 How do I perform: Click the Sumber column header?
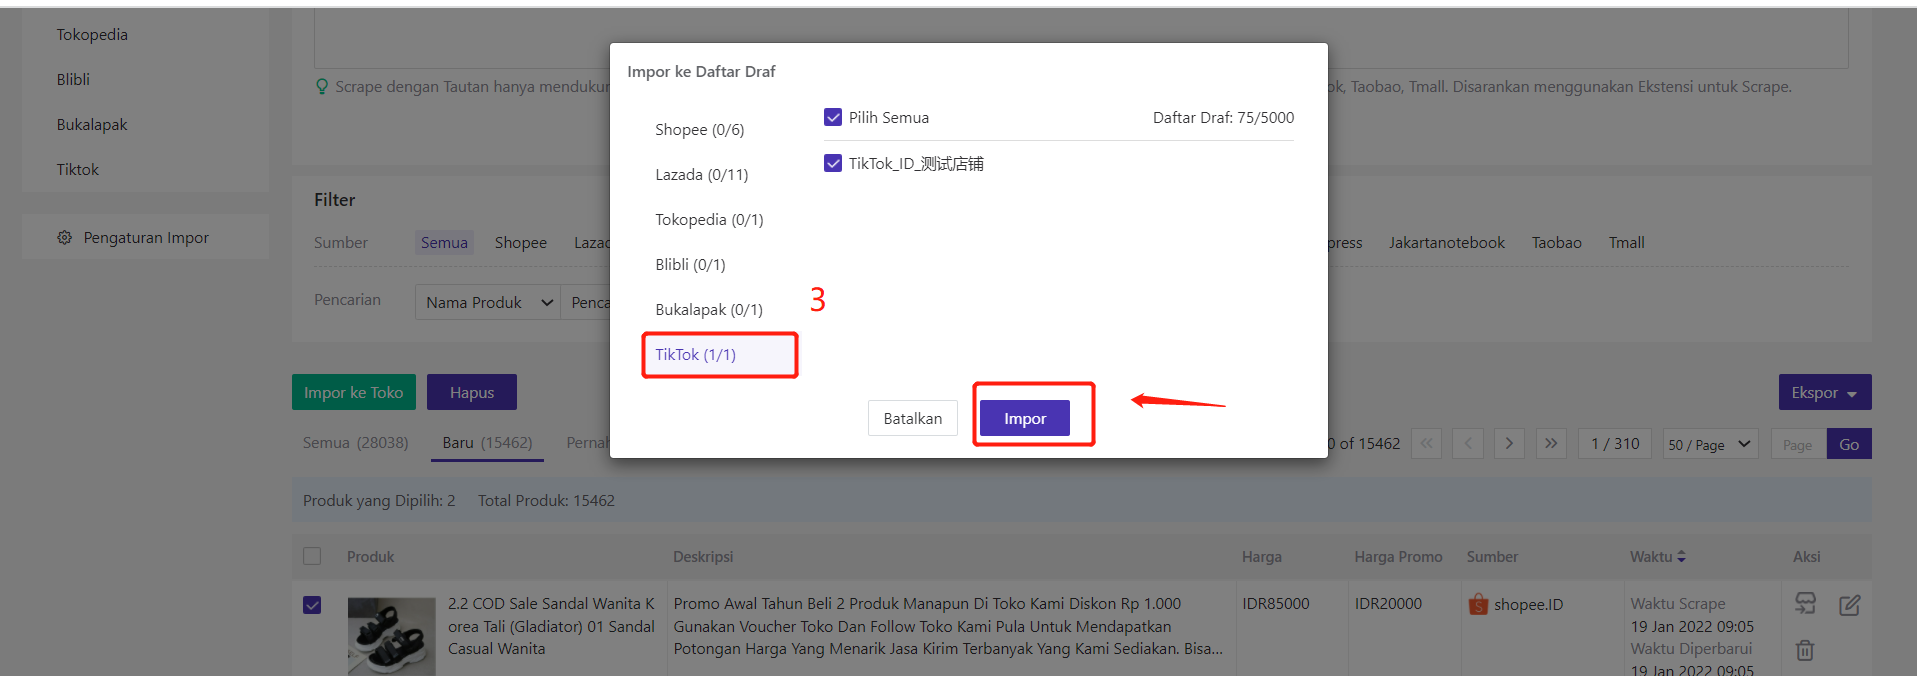(x=1492, y=557)
